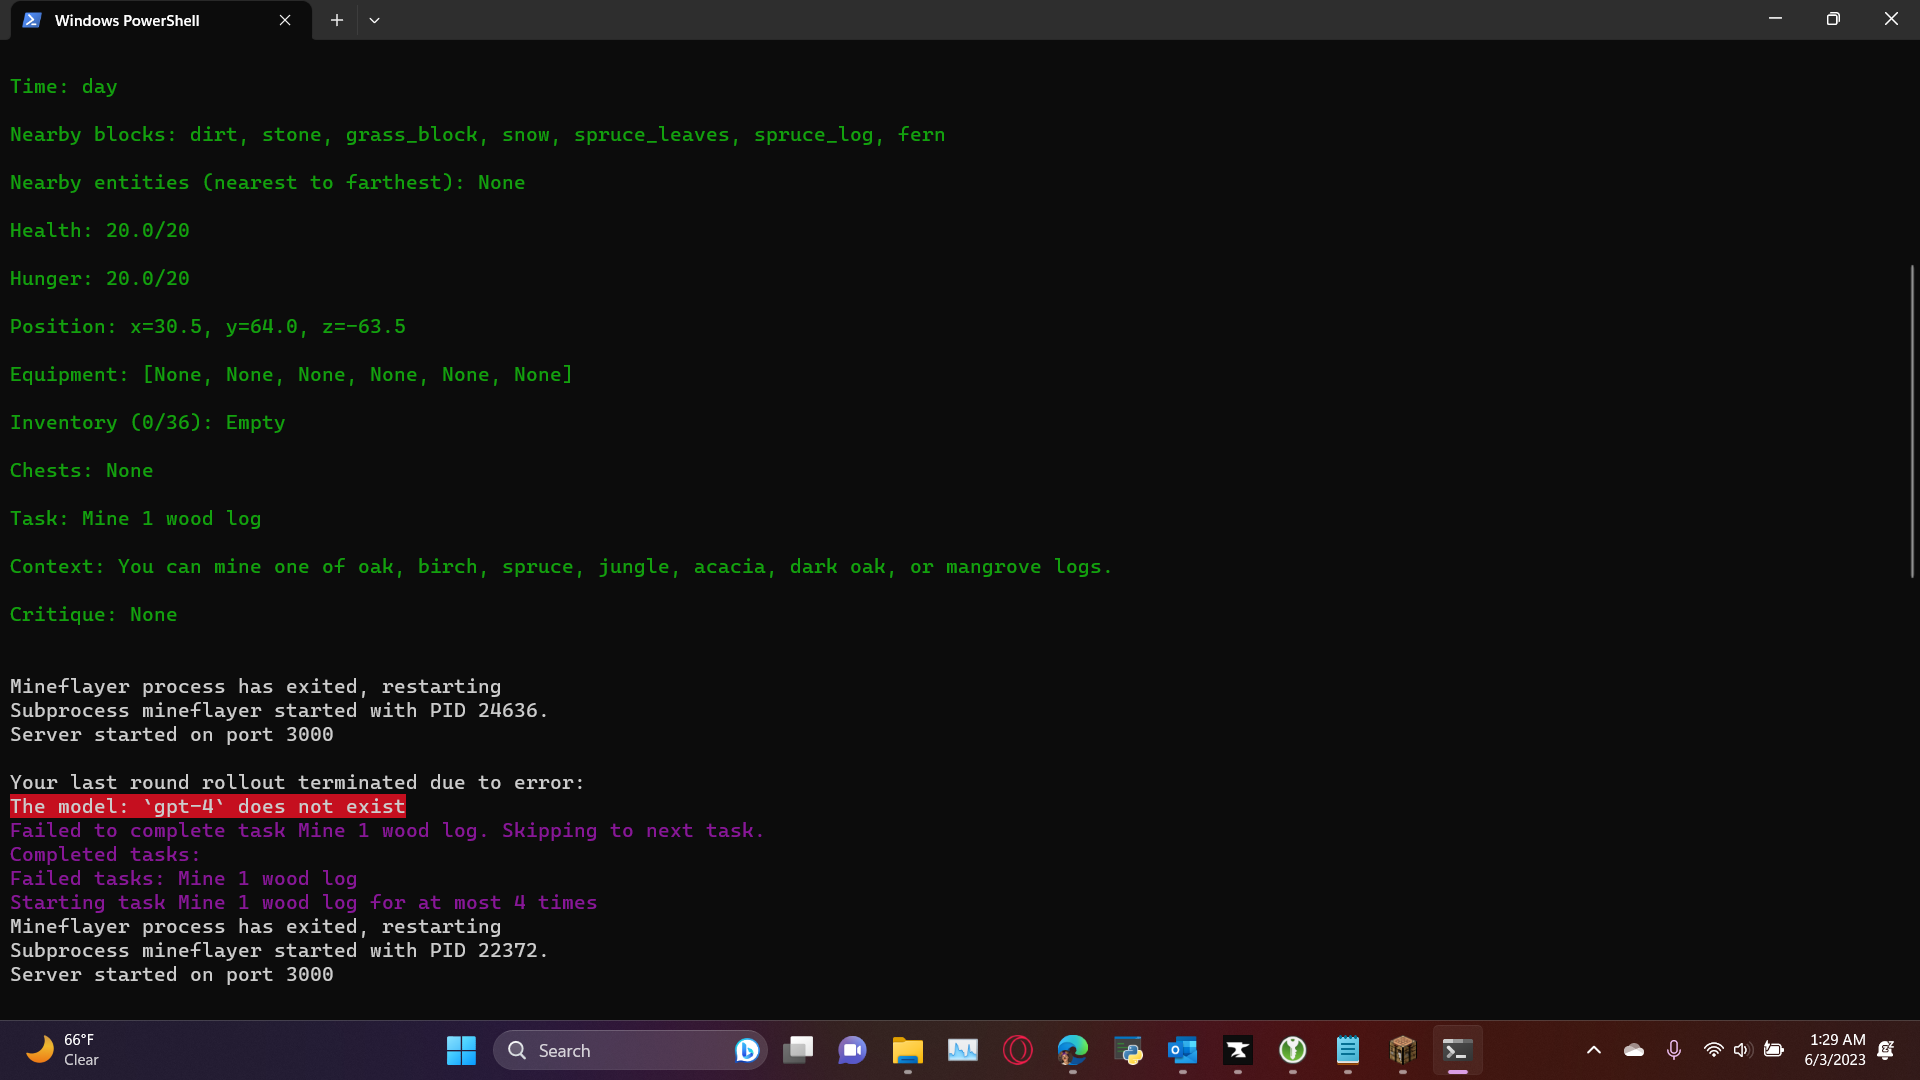Screen dimensions: 1920x1080
Task: Open Minecraft from the taskbar
Action: pos(1403,1051)
